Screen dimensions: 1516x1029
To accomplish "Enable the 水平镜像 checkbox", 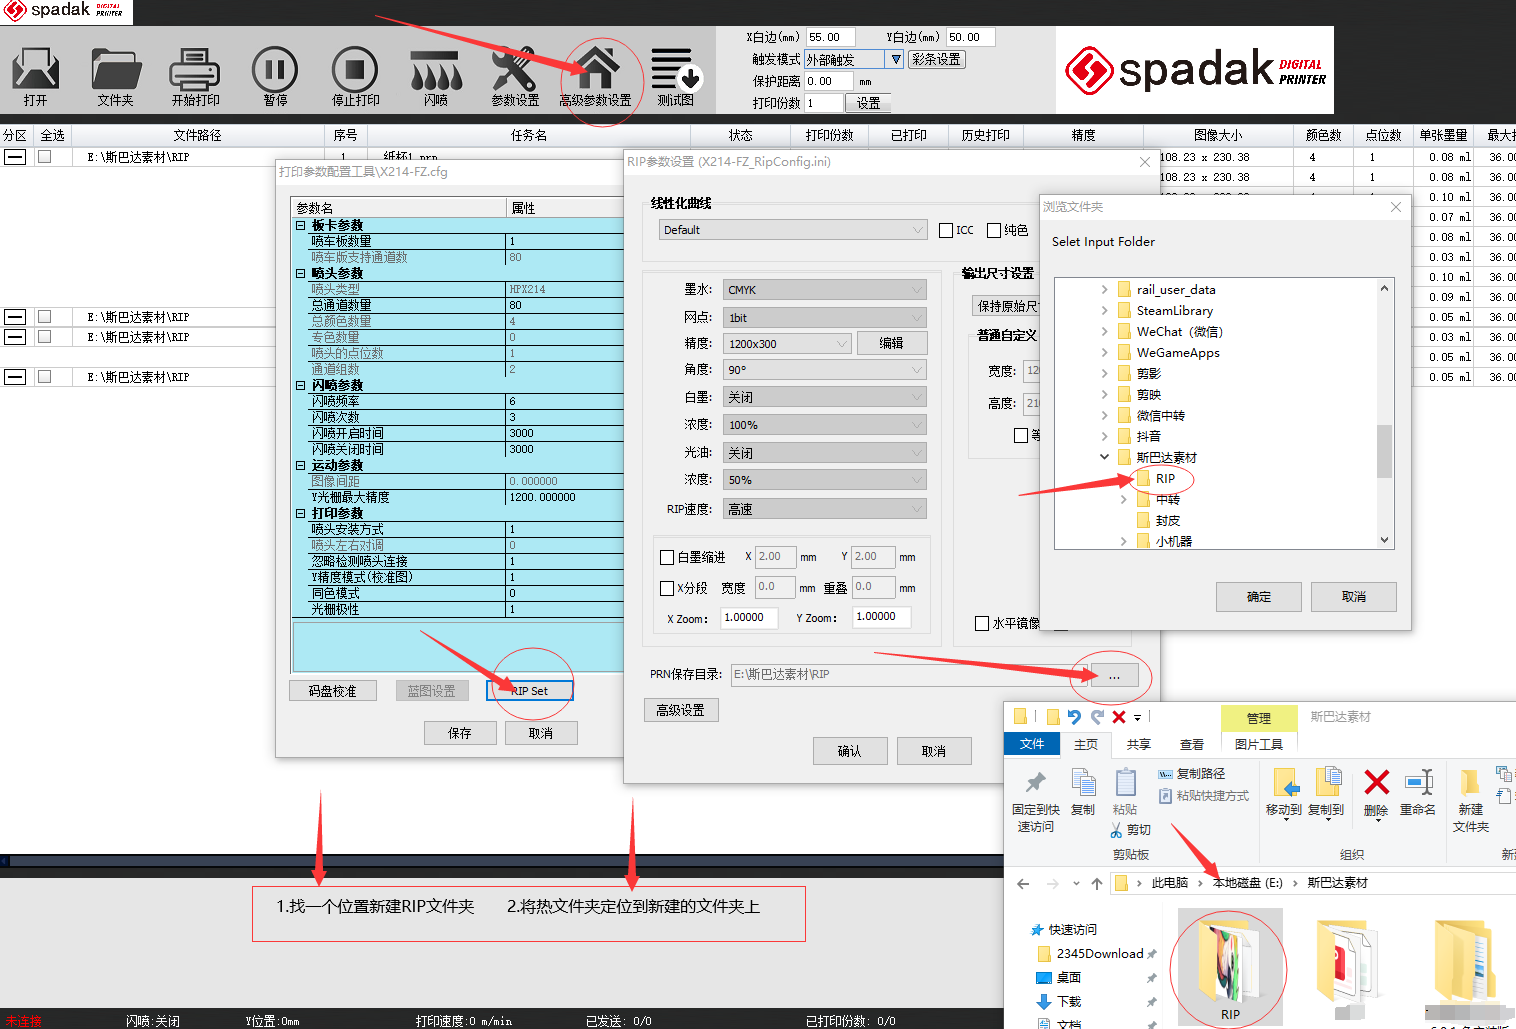I will (x=982, y=623).
